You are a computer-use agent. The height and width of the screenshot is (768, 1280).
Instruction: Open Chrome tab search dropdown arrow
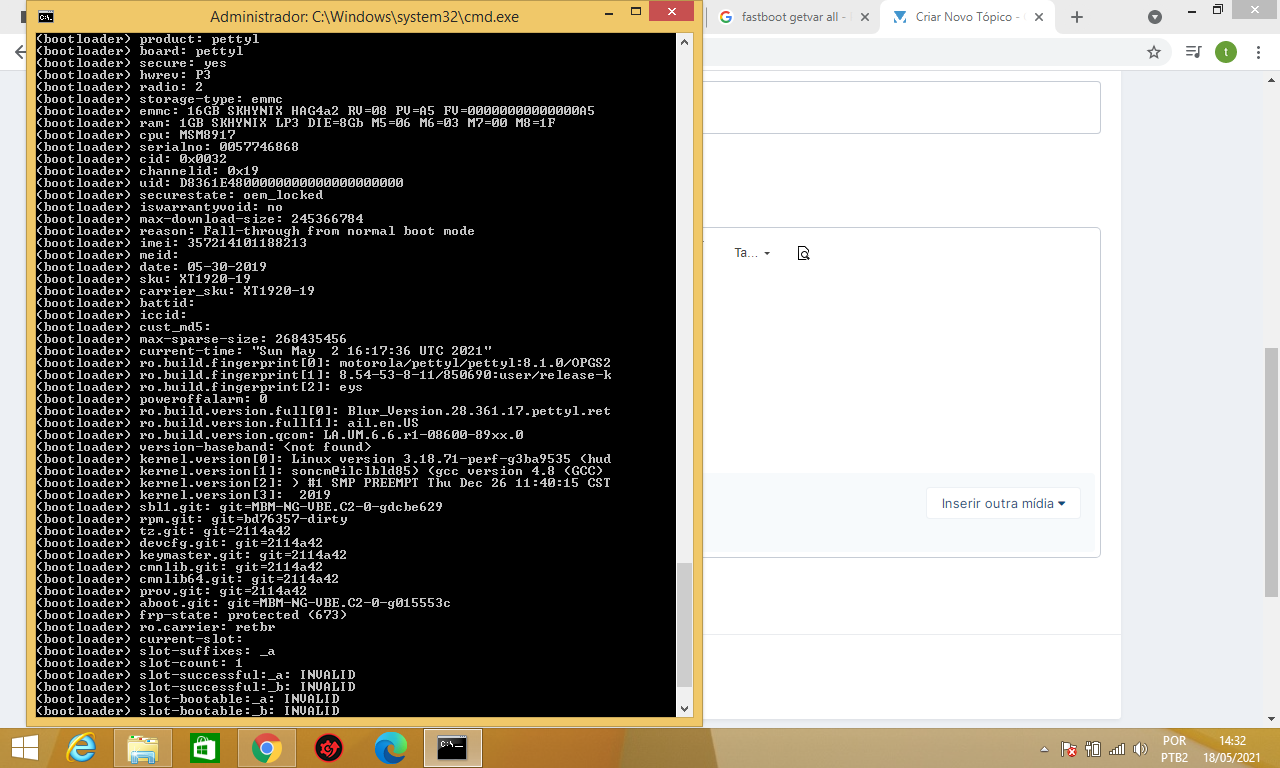(1155, 17)
